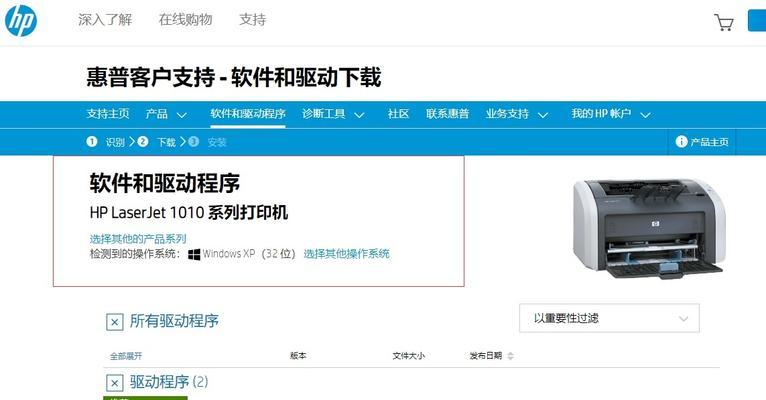Image resolution: width=766 pixels, height=400 pixels.
Task: Click the 版本 column header
Action: pos(298,356)
